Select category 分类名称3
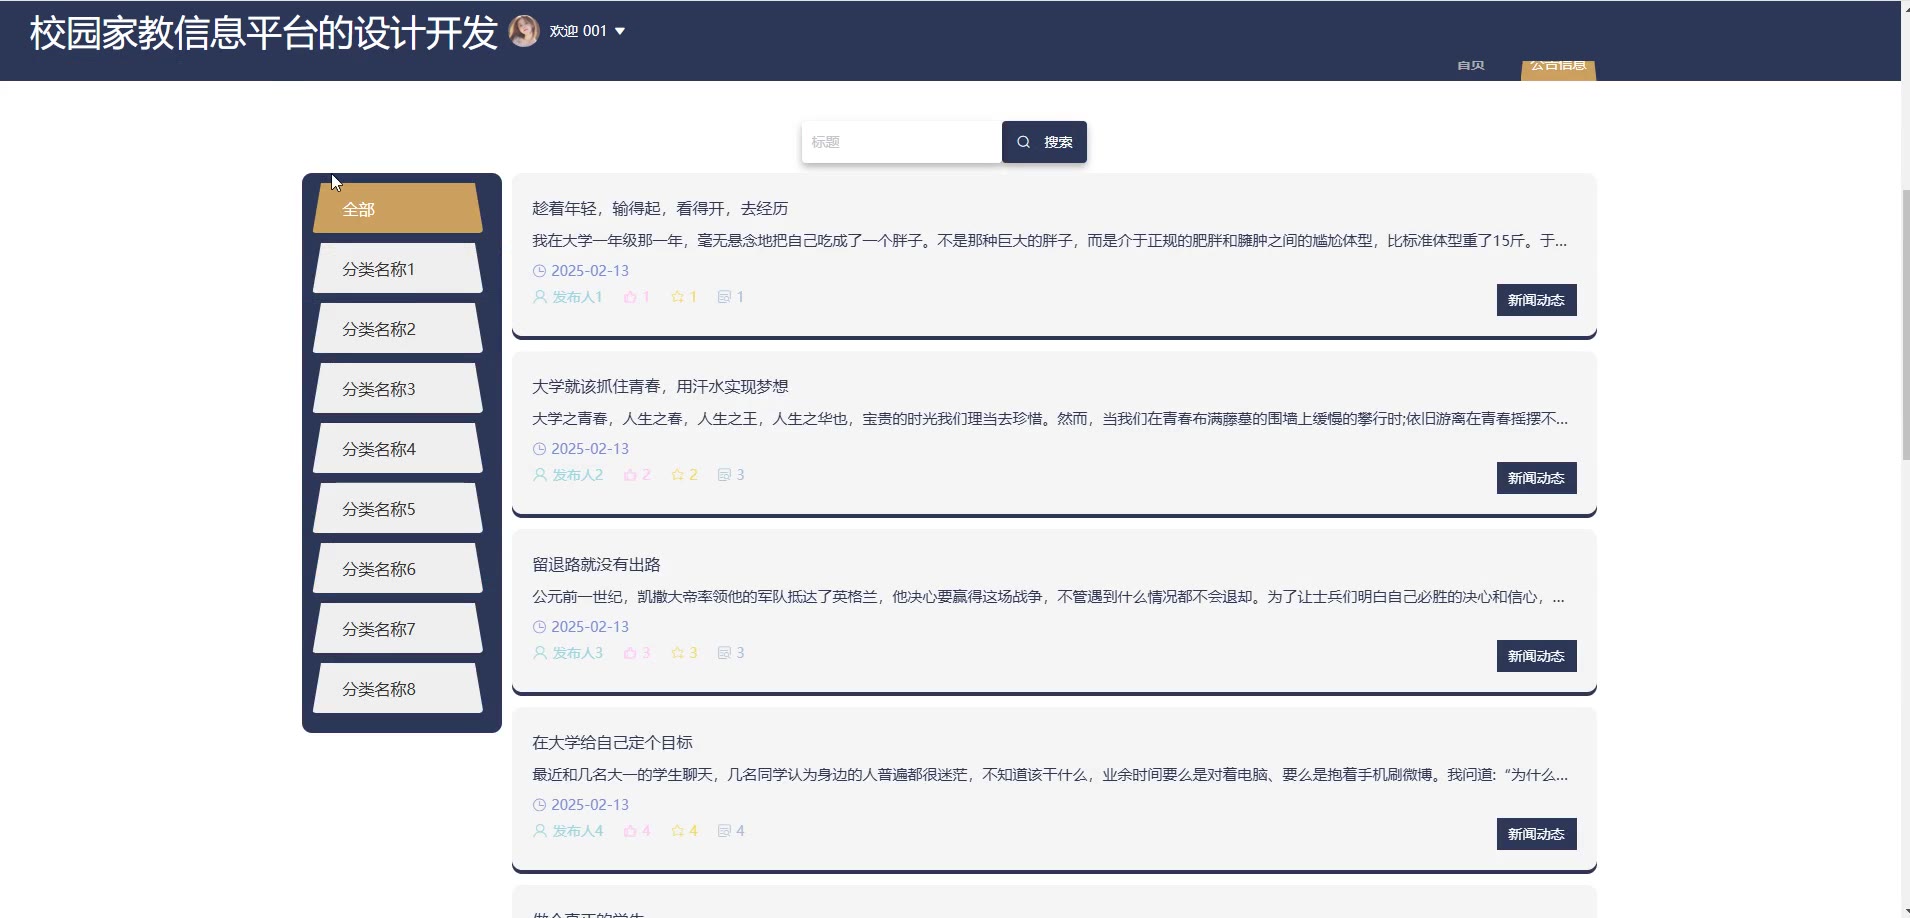Screen dimensions: 1910x918 pos(398,388)
